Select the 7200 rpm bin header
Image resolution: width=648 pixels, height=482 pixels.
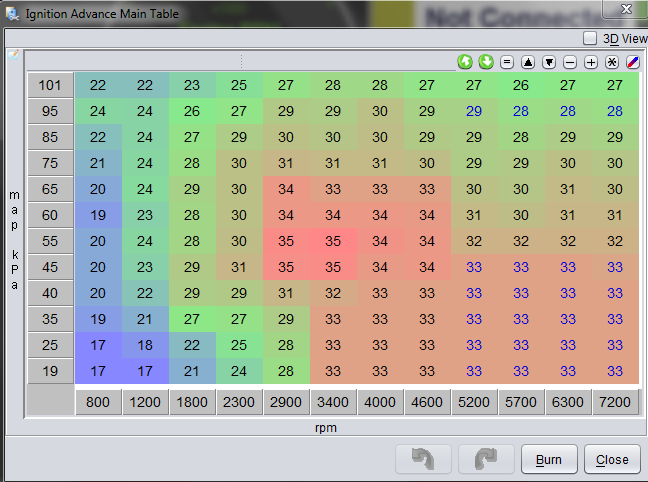[x=615, y=402]
